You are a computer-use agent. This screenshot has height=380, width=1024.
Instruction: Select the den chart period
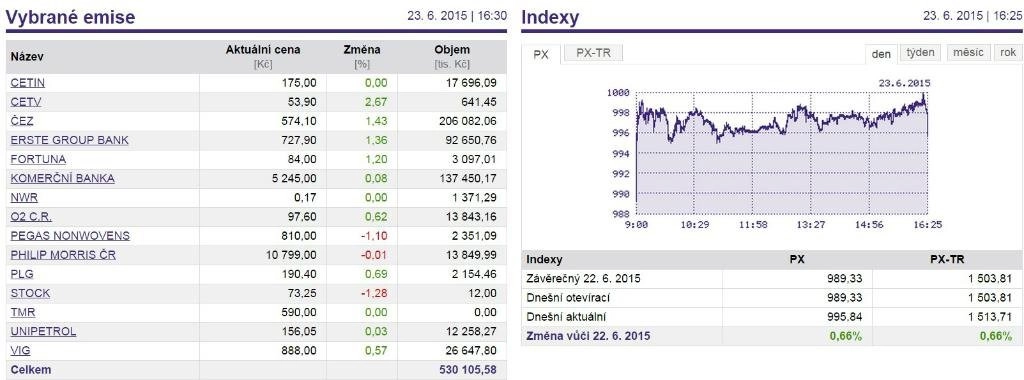881,54
